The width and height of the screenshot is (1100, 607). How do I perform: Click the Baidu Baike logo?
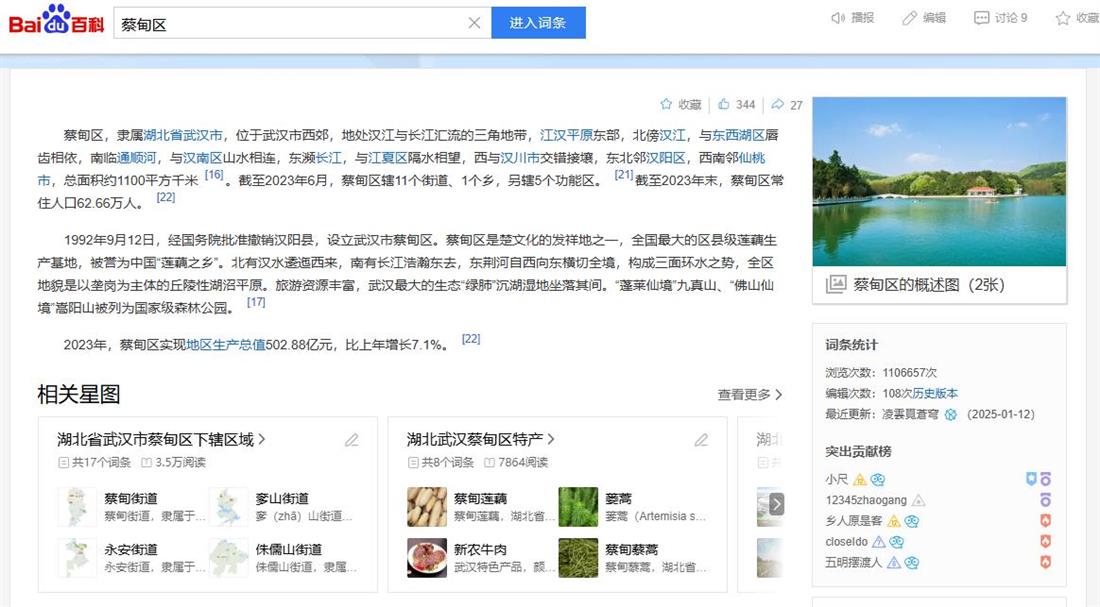(x=57, y=21)
